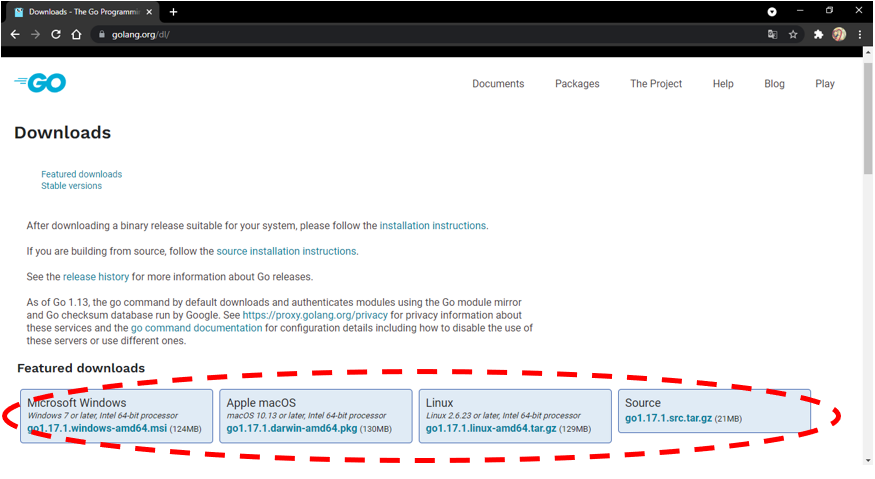Open browser home page icon
Image resolution: width=875 pixels, height=479 pixels.
76,34
